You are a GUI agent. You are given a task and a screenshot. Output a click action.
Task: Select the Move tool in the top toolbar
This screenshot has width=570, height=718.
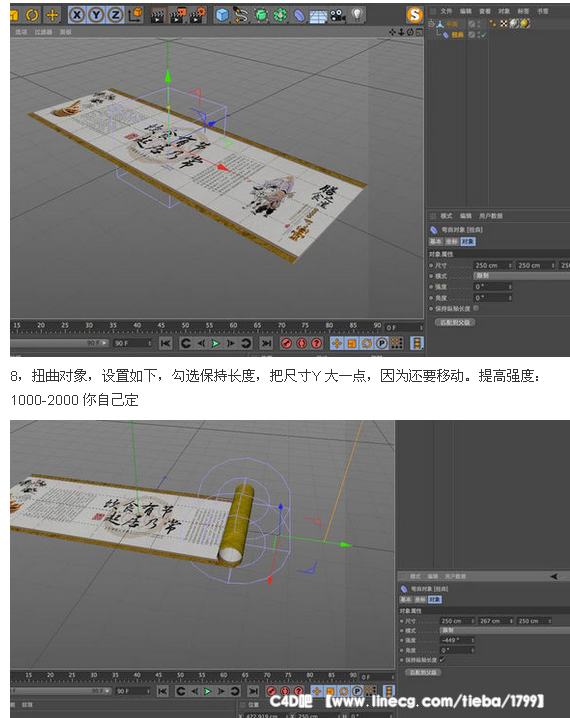pyautogui.click(x=53, y=15)
